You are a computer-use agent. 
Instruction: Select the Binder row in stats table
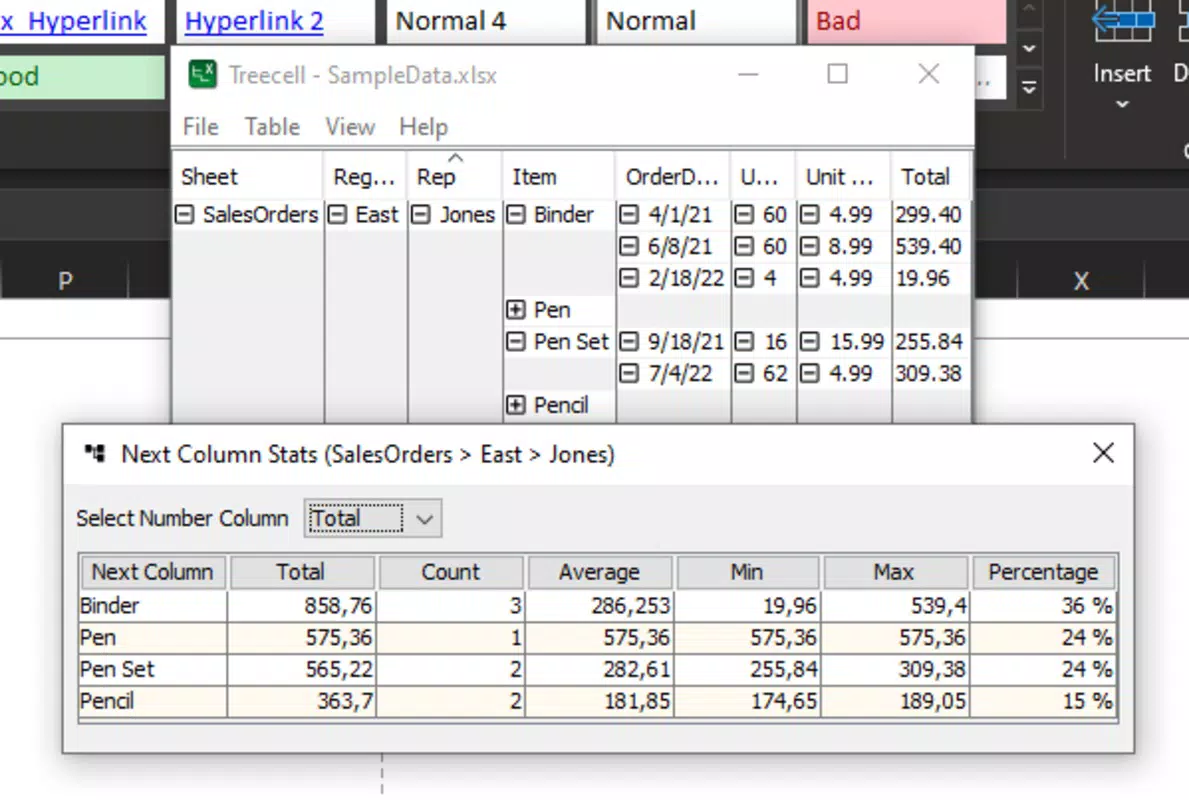pos(598,606)
